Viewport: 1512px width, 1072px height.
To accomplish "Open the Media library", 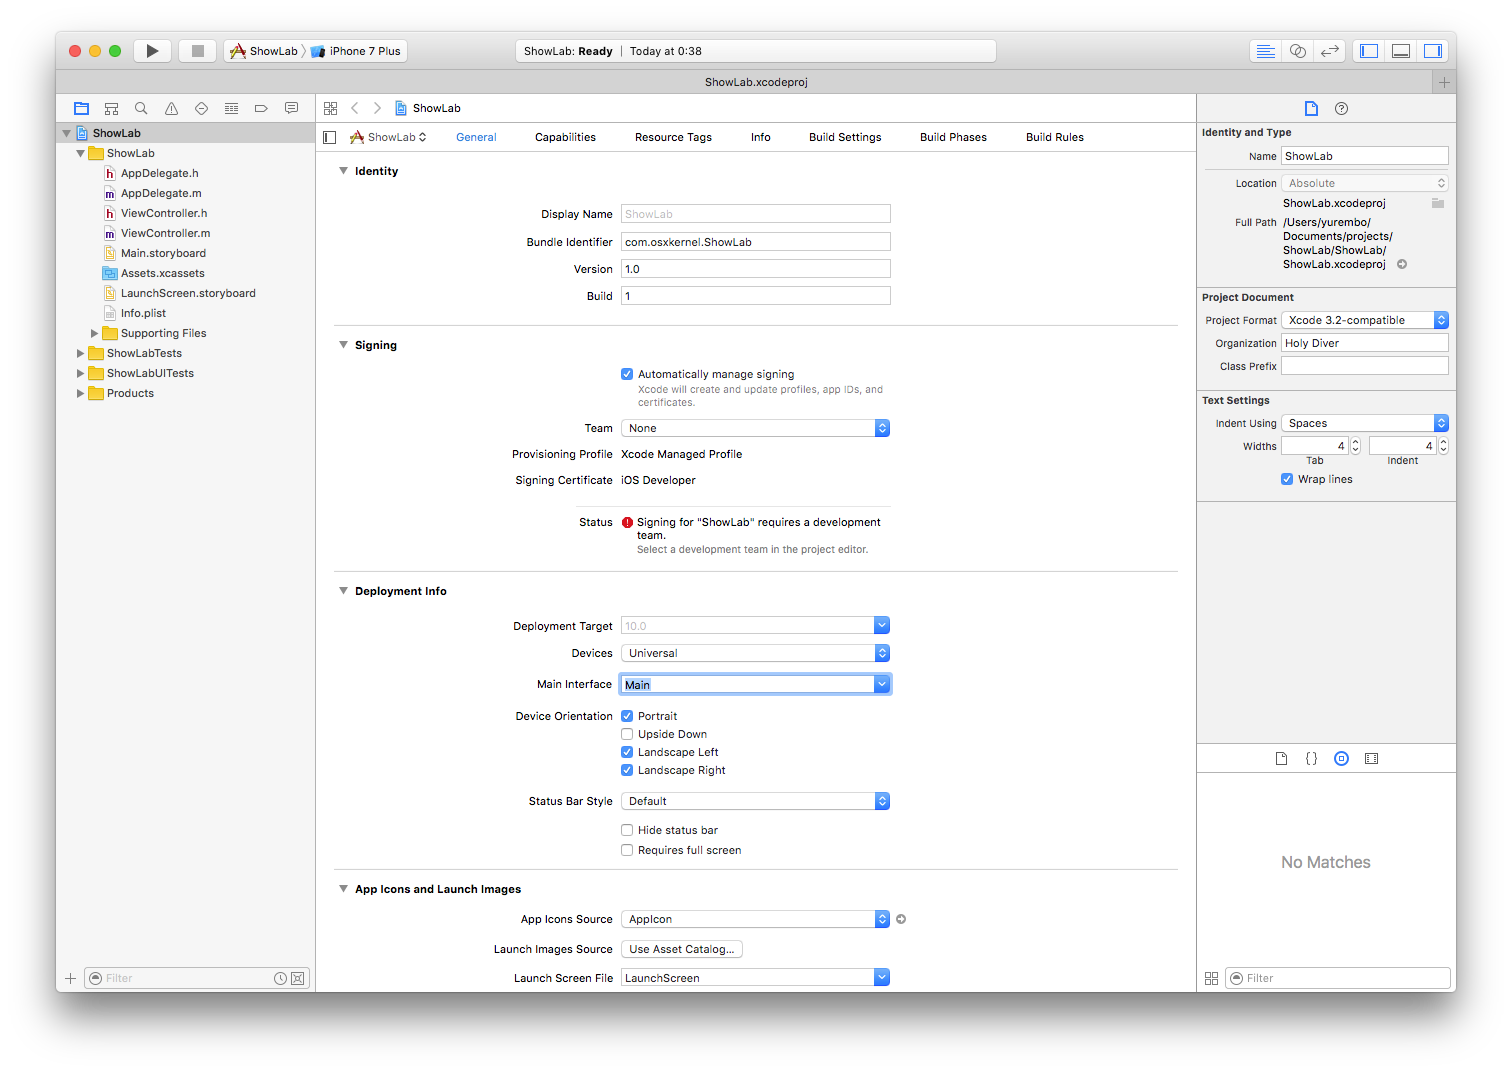I will point(1371,759).
